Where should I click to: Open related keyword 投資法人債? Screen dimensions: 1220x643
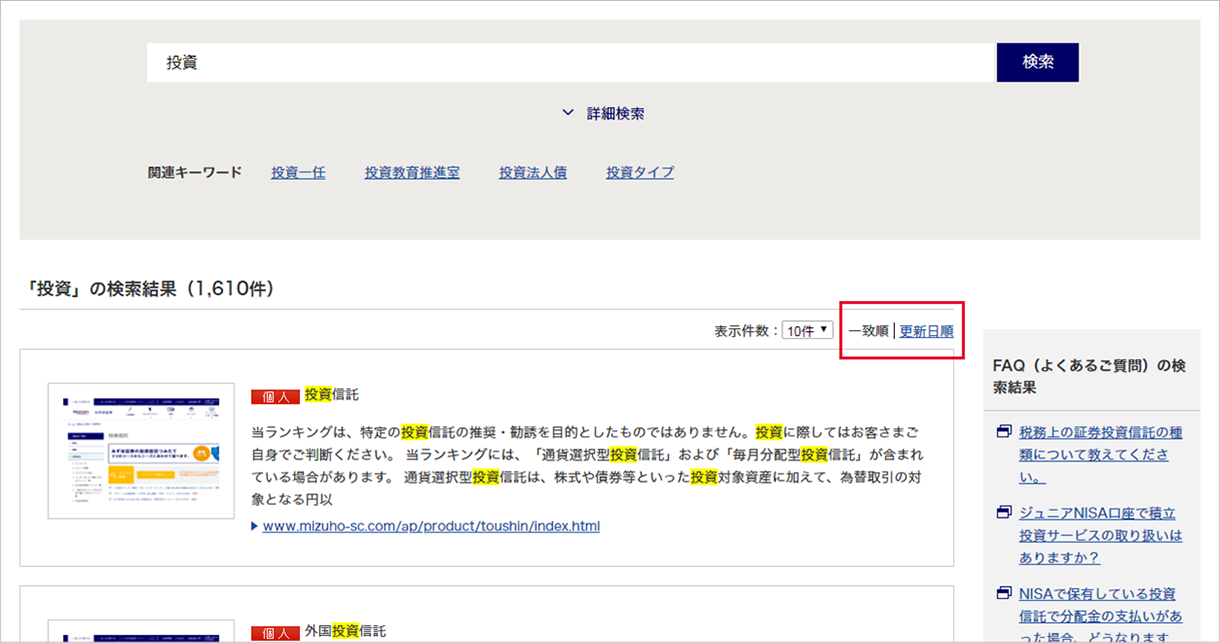(x=533, y=172)
